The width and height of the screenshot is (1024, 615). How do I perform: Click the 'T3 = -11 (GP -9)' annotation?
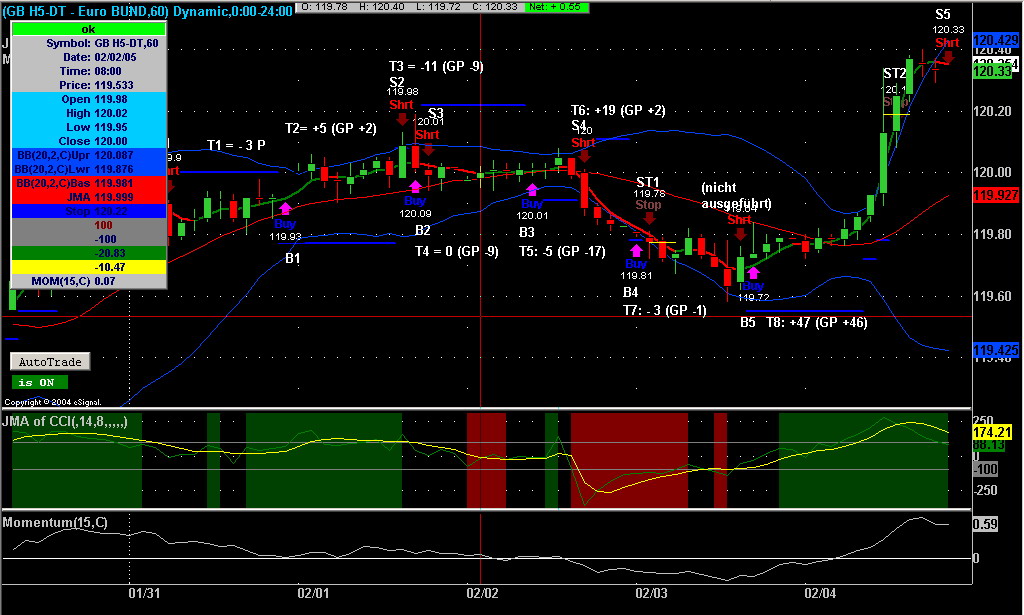(436, 66)
